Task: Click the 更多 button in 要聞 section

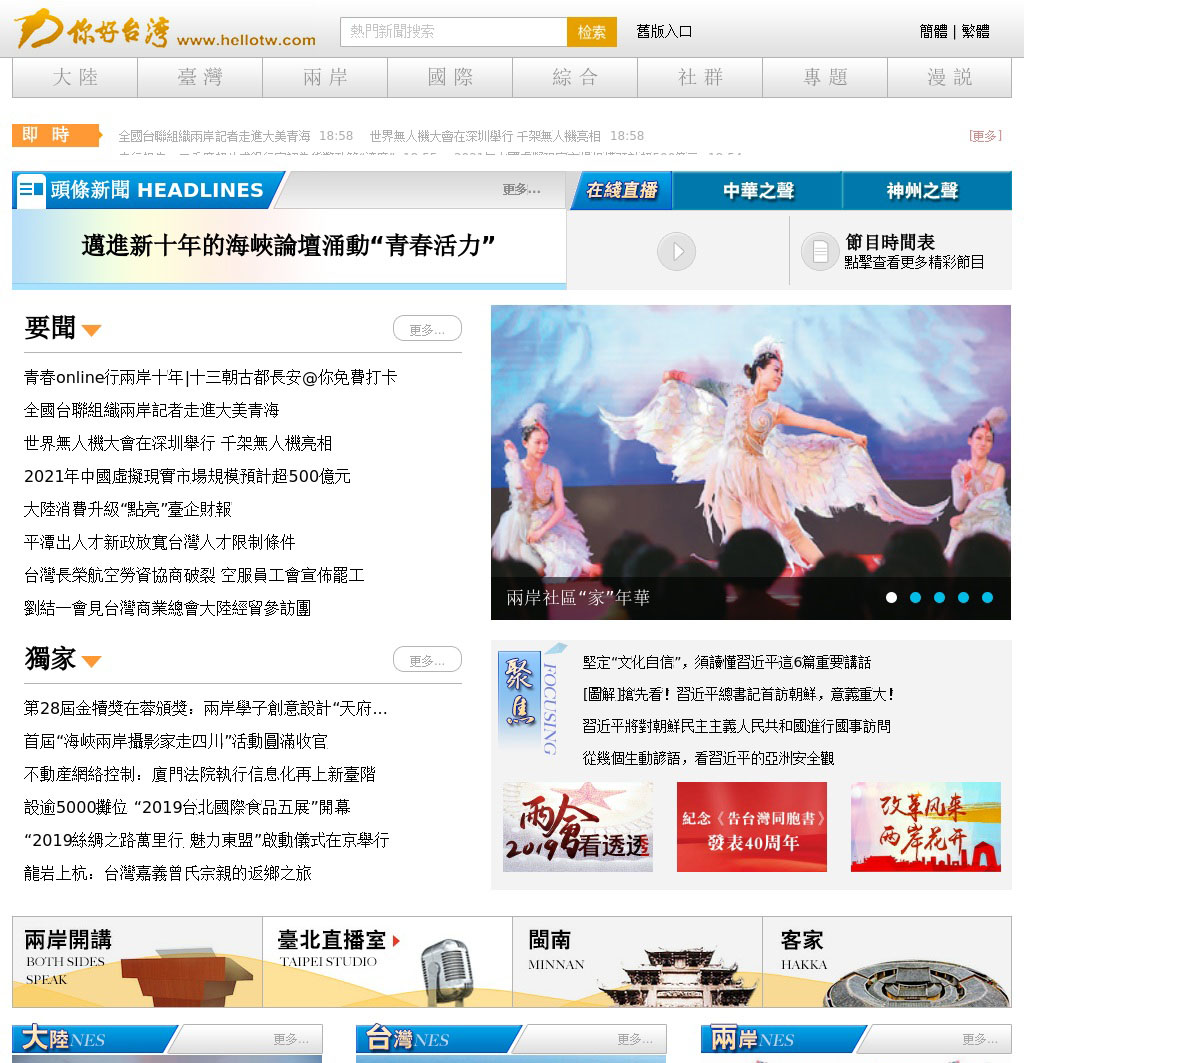Action: click(427, 329)
